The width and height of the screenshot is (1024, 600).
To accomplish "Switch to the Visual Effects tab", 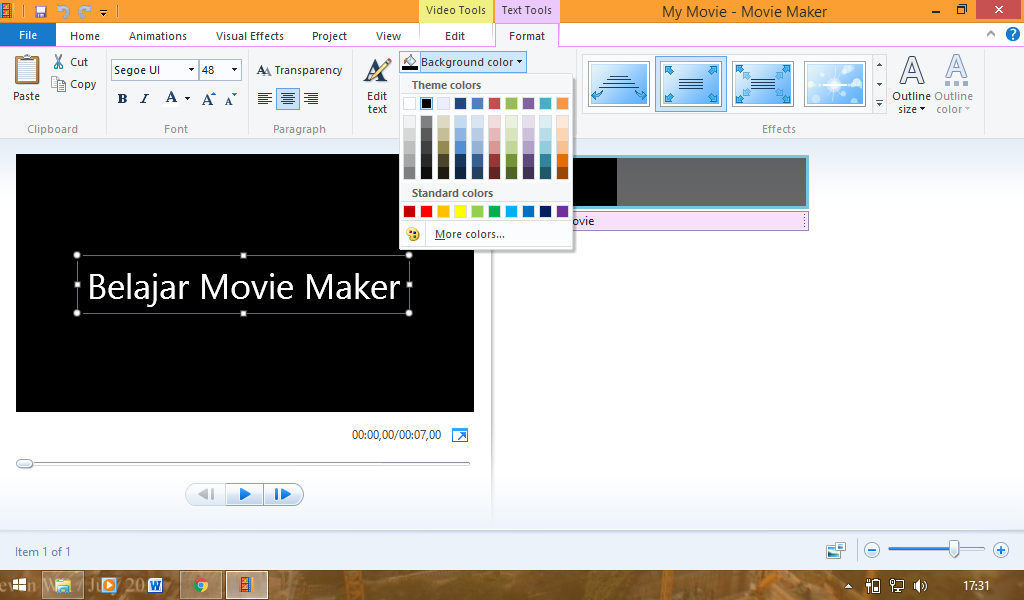I will (x=249, y=36).
